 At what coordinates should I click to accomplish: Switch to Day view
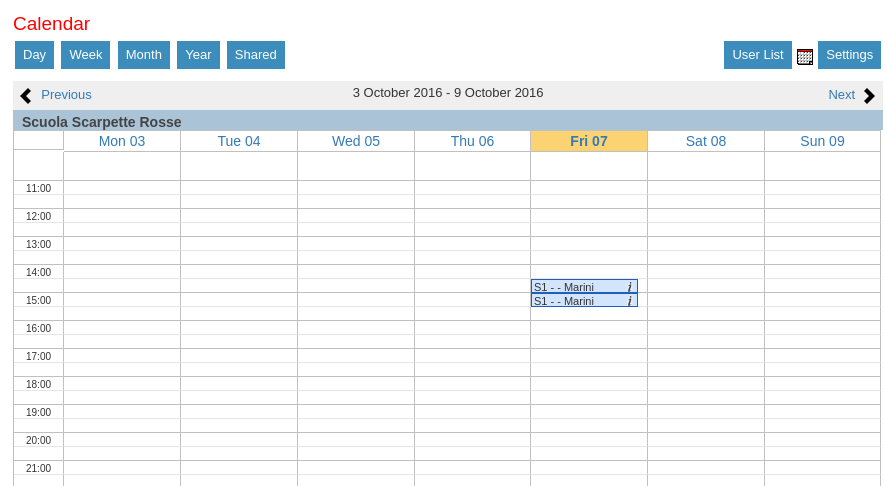click(x=34, y=55)
